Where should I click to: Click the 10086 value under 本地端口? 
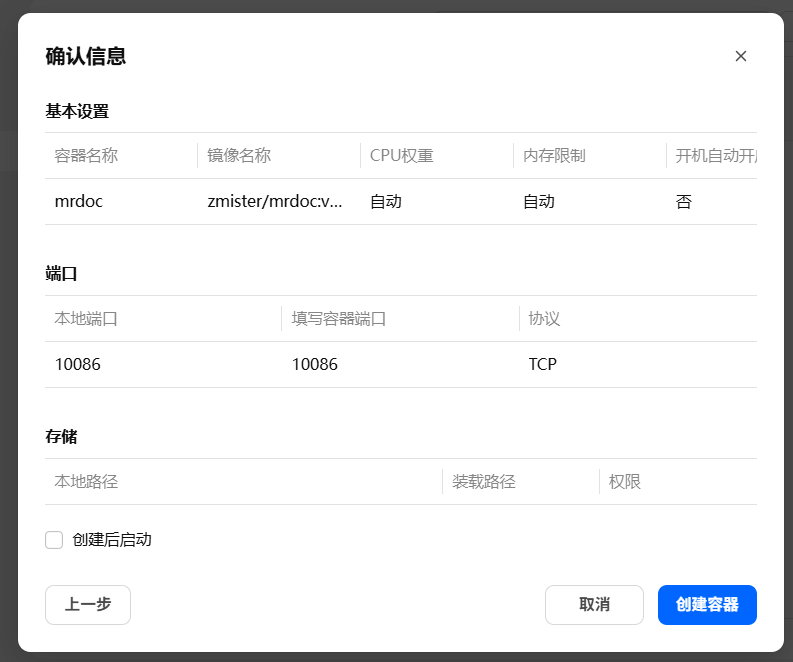click(x=78, y=364)
